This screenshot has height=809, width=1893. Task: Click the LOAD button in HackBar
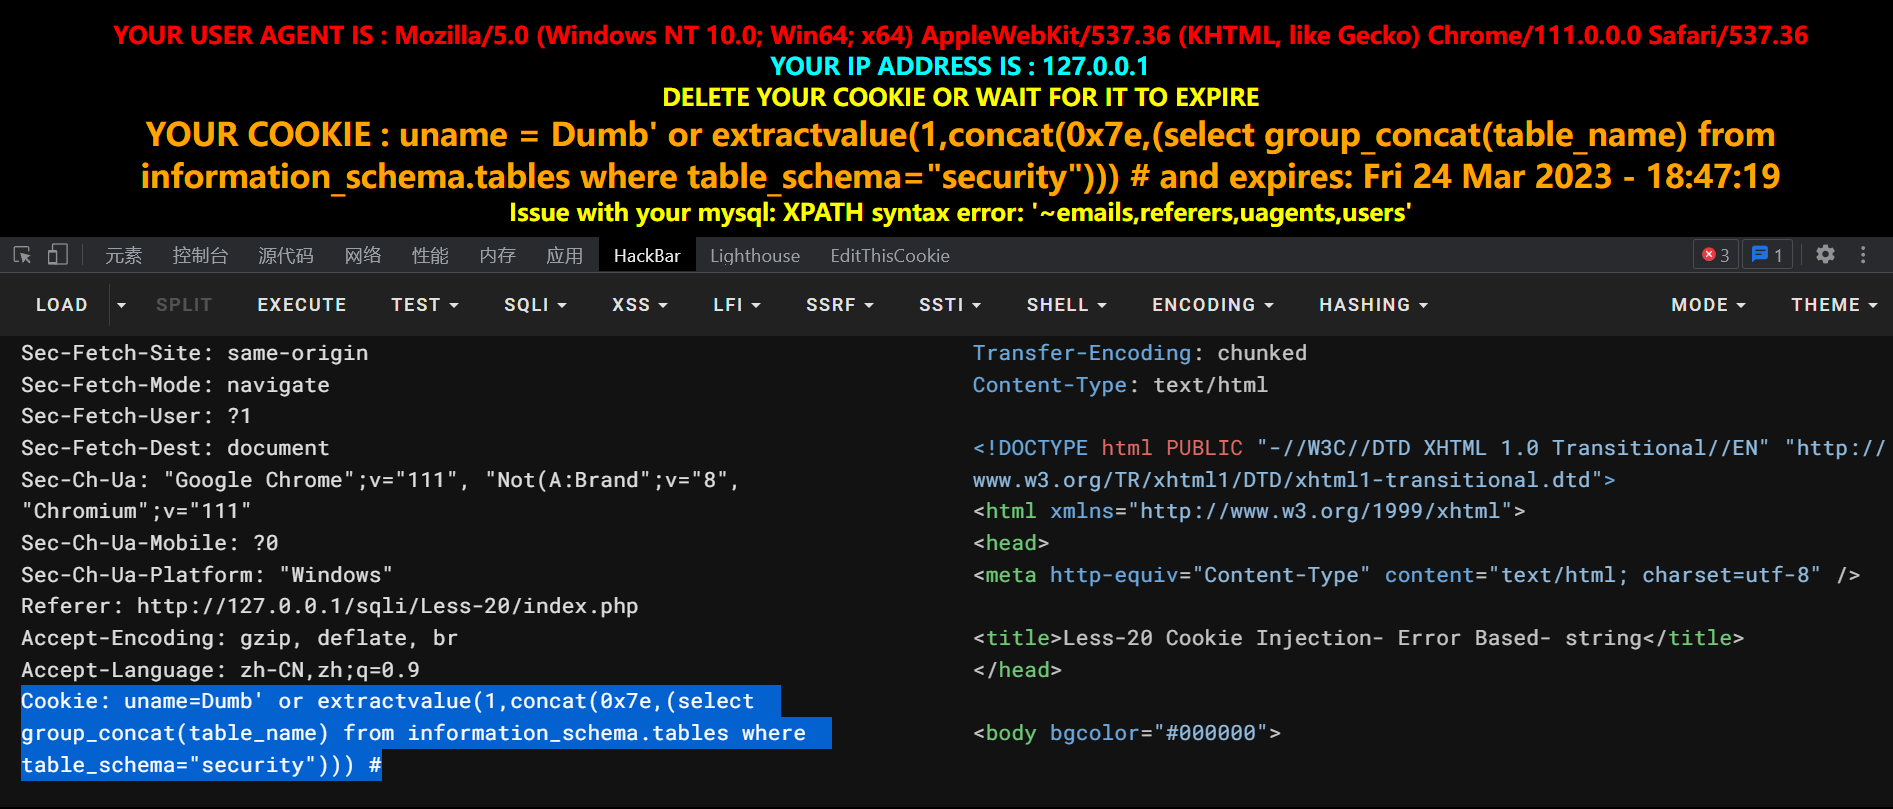(x=62, y=305)
